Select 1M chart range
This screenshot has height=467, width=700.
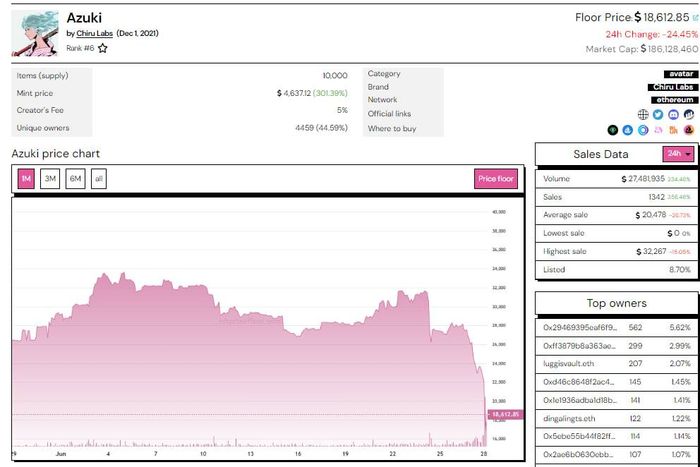(x=26, y=179)
